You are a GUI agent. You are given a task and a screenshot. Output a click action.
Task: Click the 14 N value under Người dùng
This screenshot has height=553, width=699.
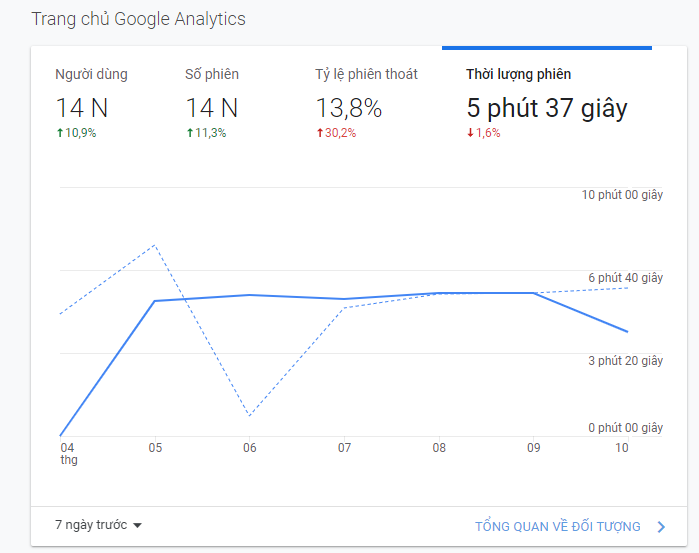click(82, 108)
